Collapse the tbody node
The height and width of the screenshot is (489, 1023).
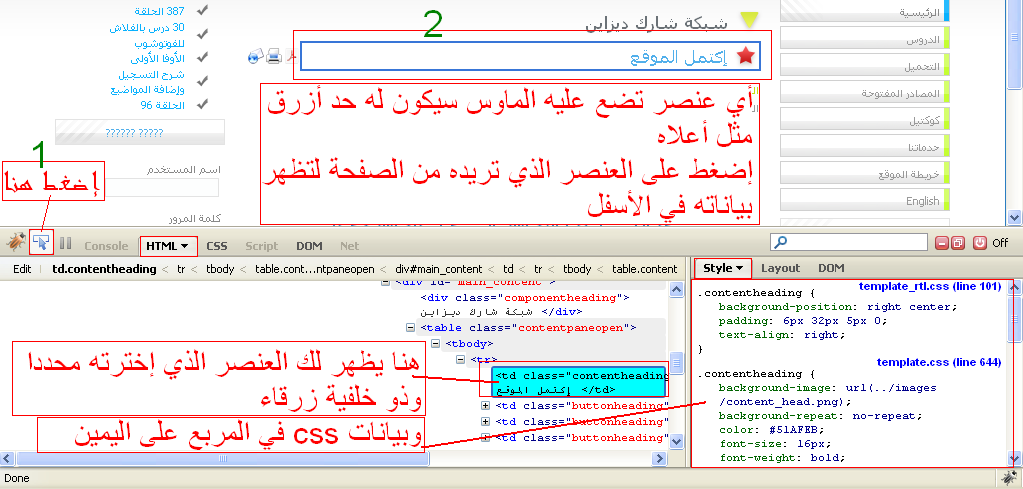tap(435, 344)
